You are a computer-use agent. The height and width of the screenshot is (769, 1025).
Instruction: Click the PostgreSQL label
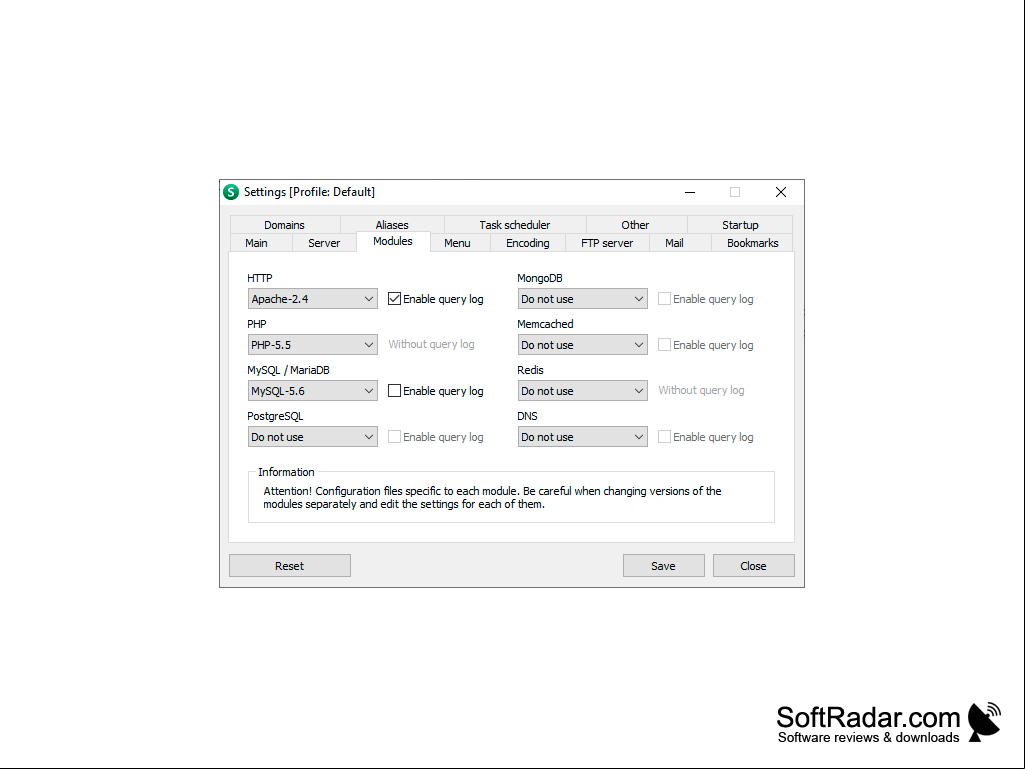pos(275,416)
